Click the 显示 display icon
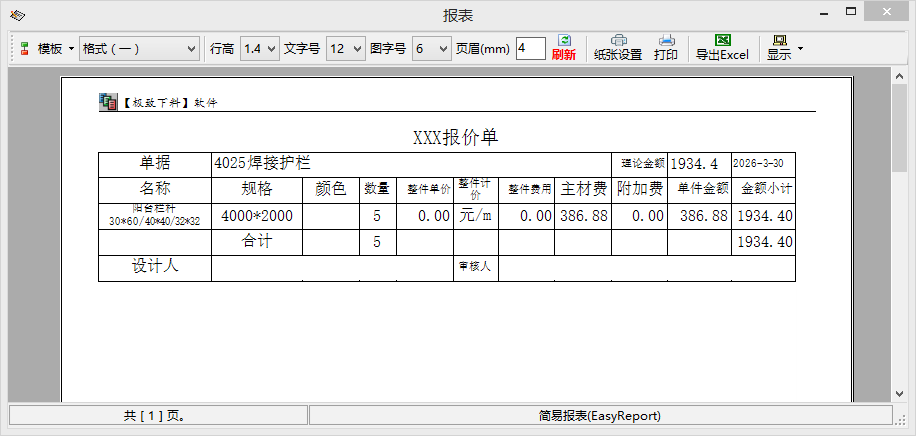 point(778,47)
